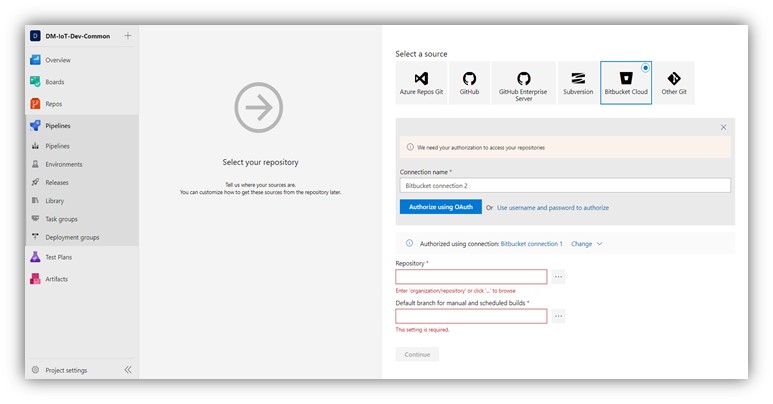This screenshot has height=404, width=773.
Task: Click info icon beside Authorized using connection
Action: tap(409, 243)
